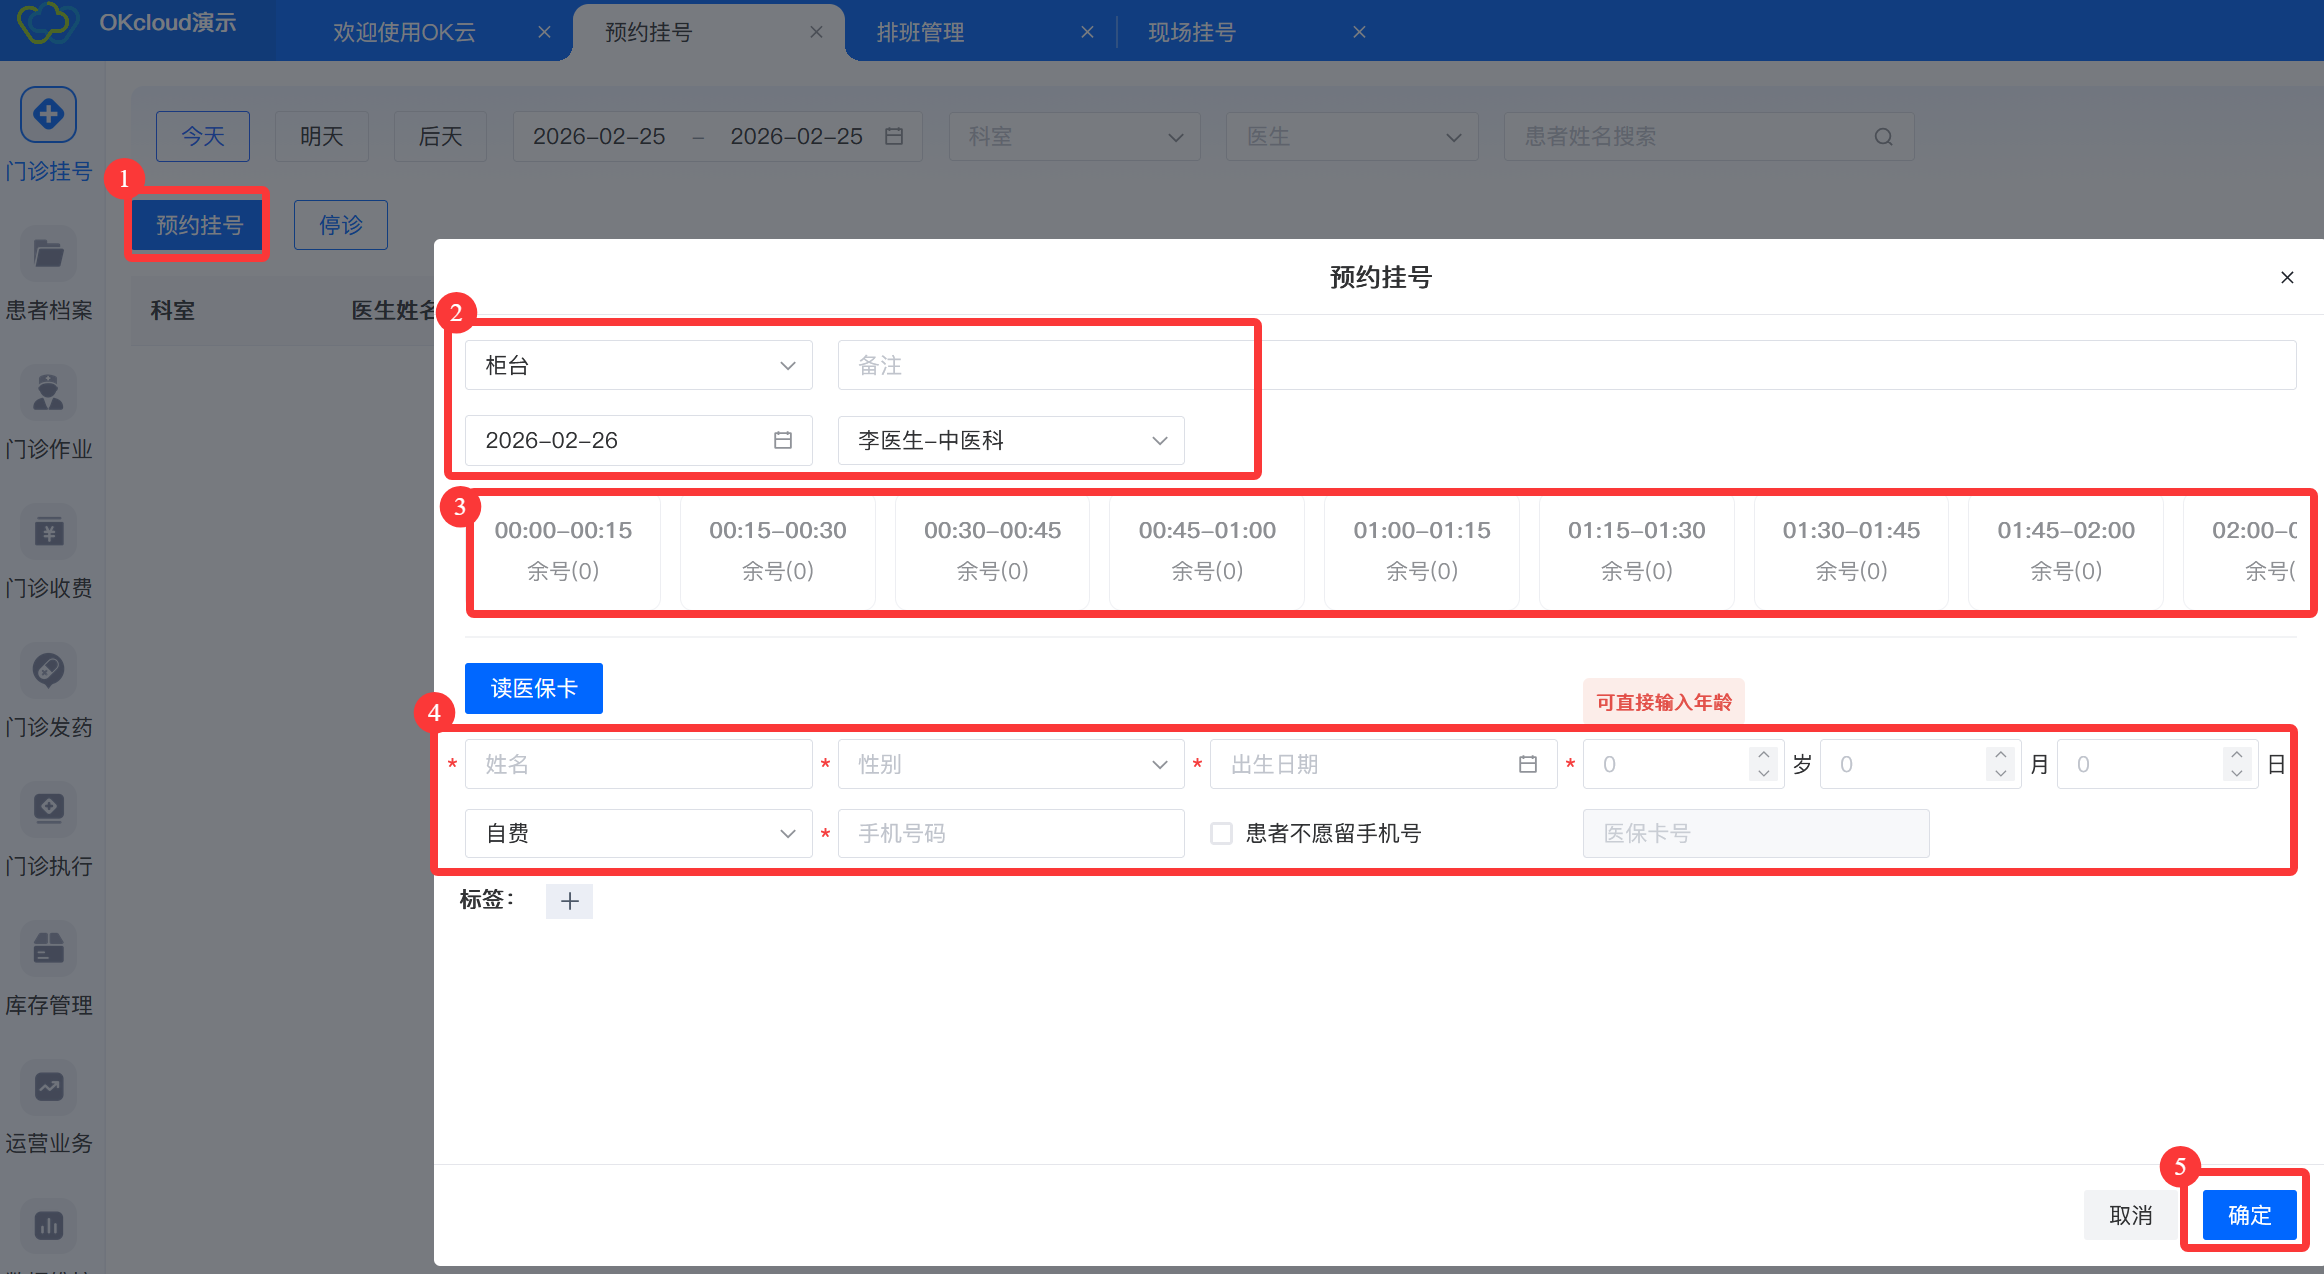This screenshot has height=1274, width=2324.
Task: Switch to 现场挂号 tab
Action: [1192, 32]
